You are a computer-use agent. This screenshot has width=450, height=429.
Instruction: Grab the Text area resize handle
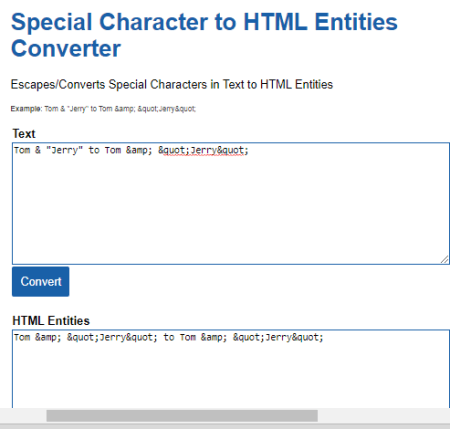(444, 259)
